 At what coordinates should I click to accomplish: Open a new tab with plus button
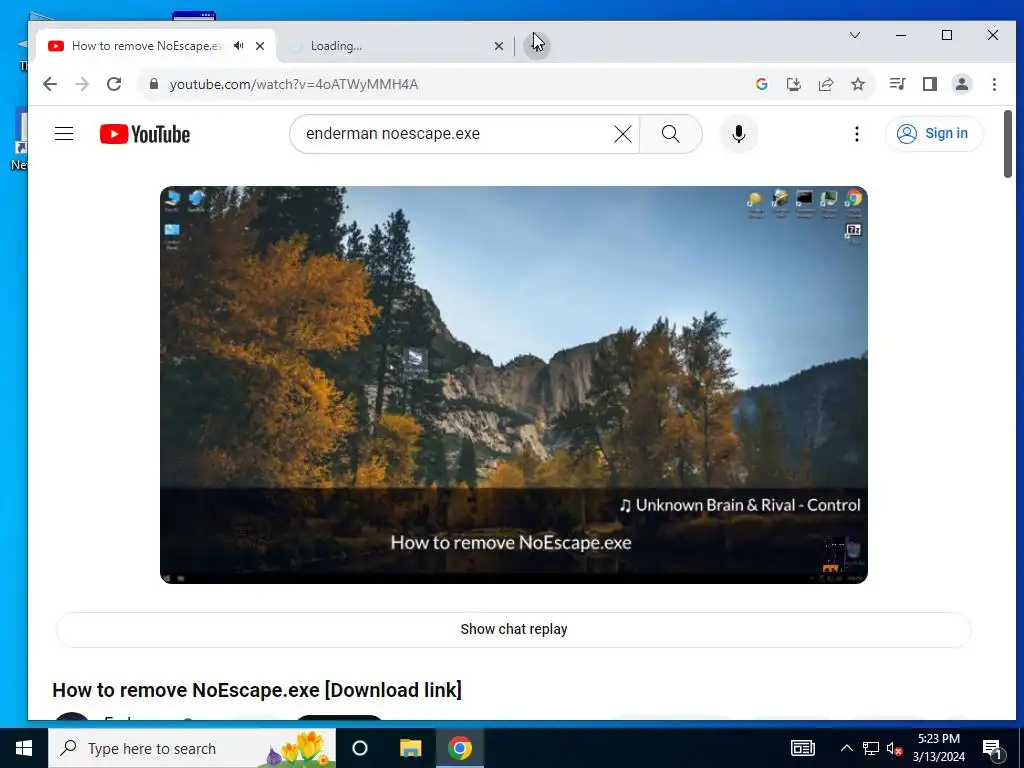tap(536, 46)
